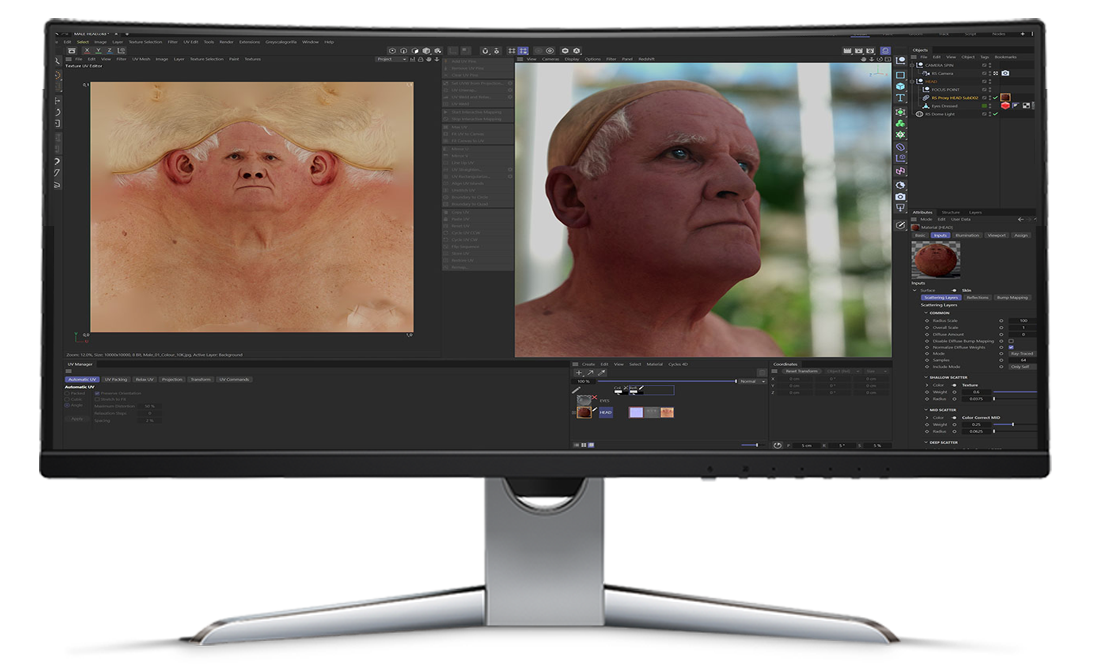Click the red material tag on Eyes Dressed
This screenshot has width=1093, height=670.
click(x=1005, y=106)
